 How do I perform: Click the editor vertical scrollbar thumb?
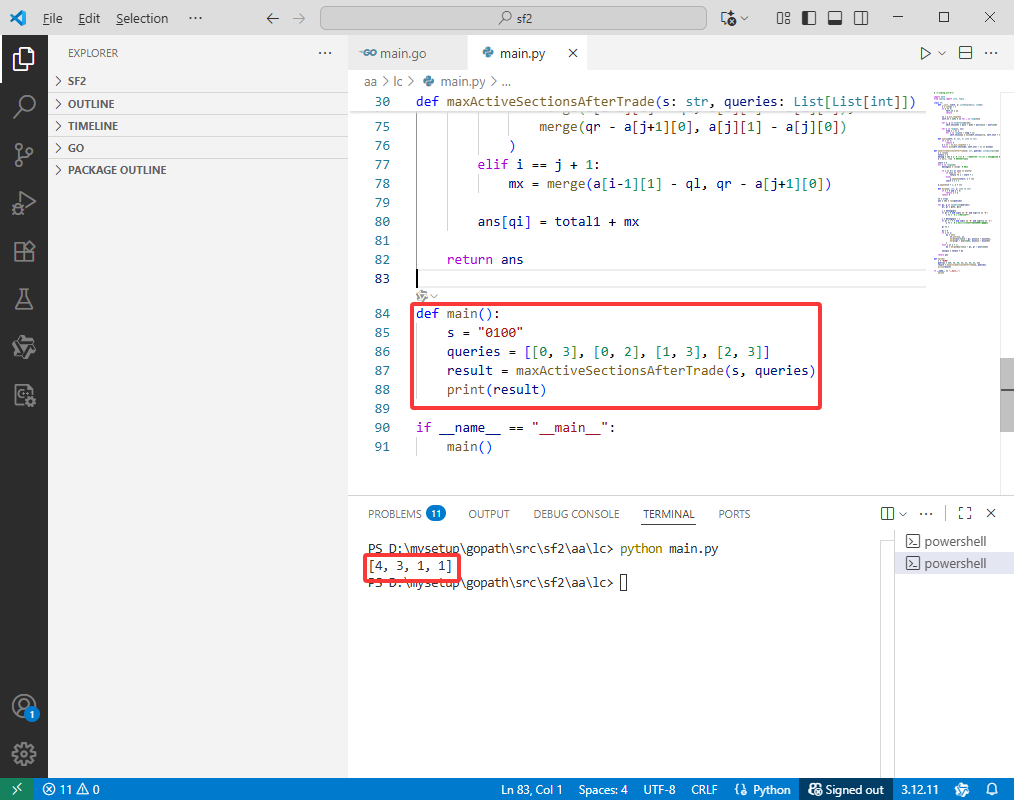1007,395
